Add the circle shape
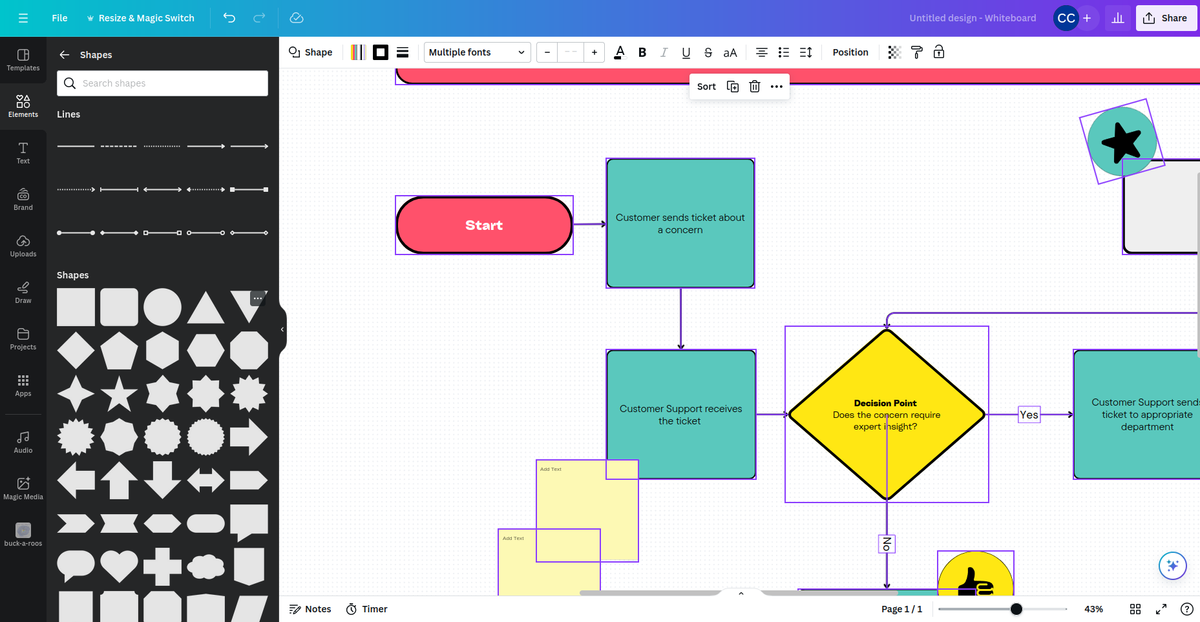This screenshot has width=1200, height=622. [x=162, y=307]
